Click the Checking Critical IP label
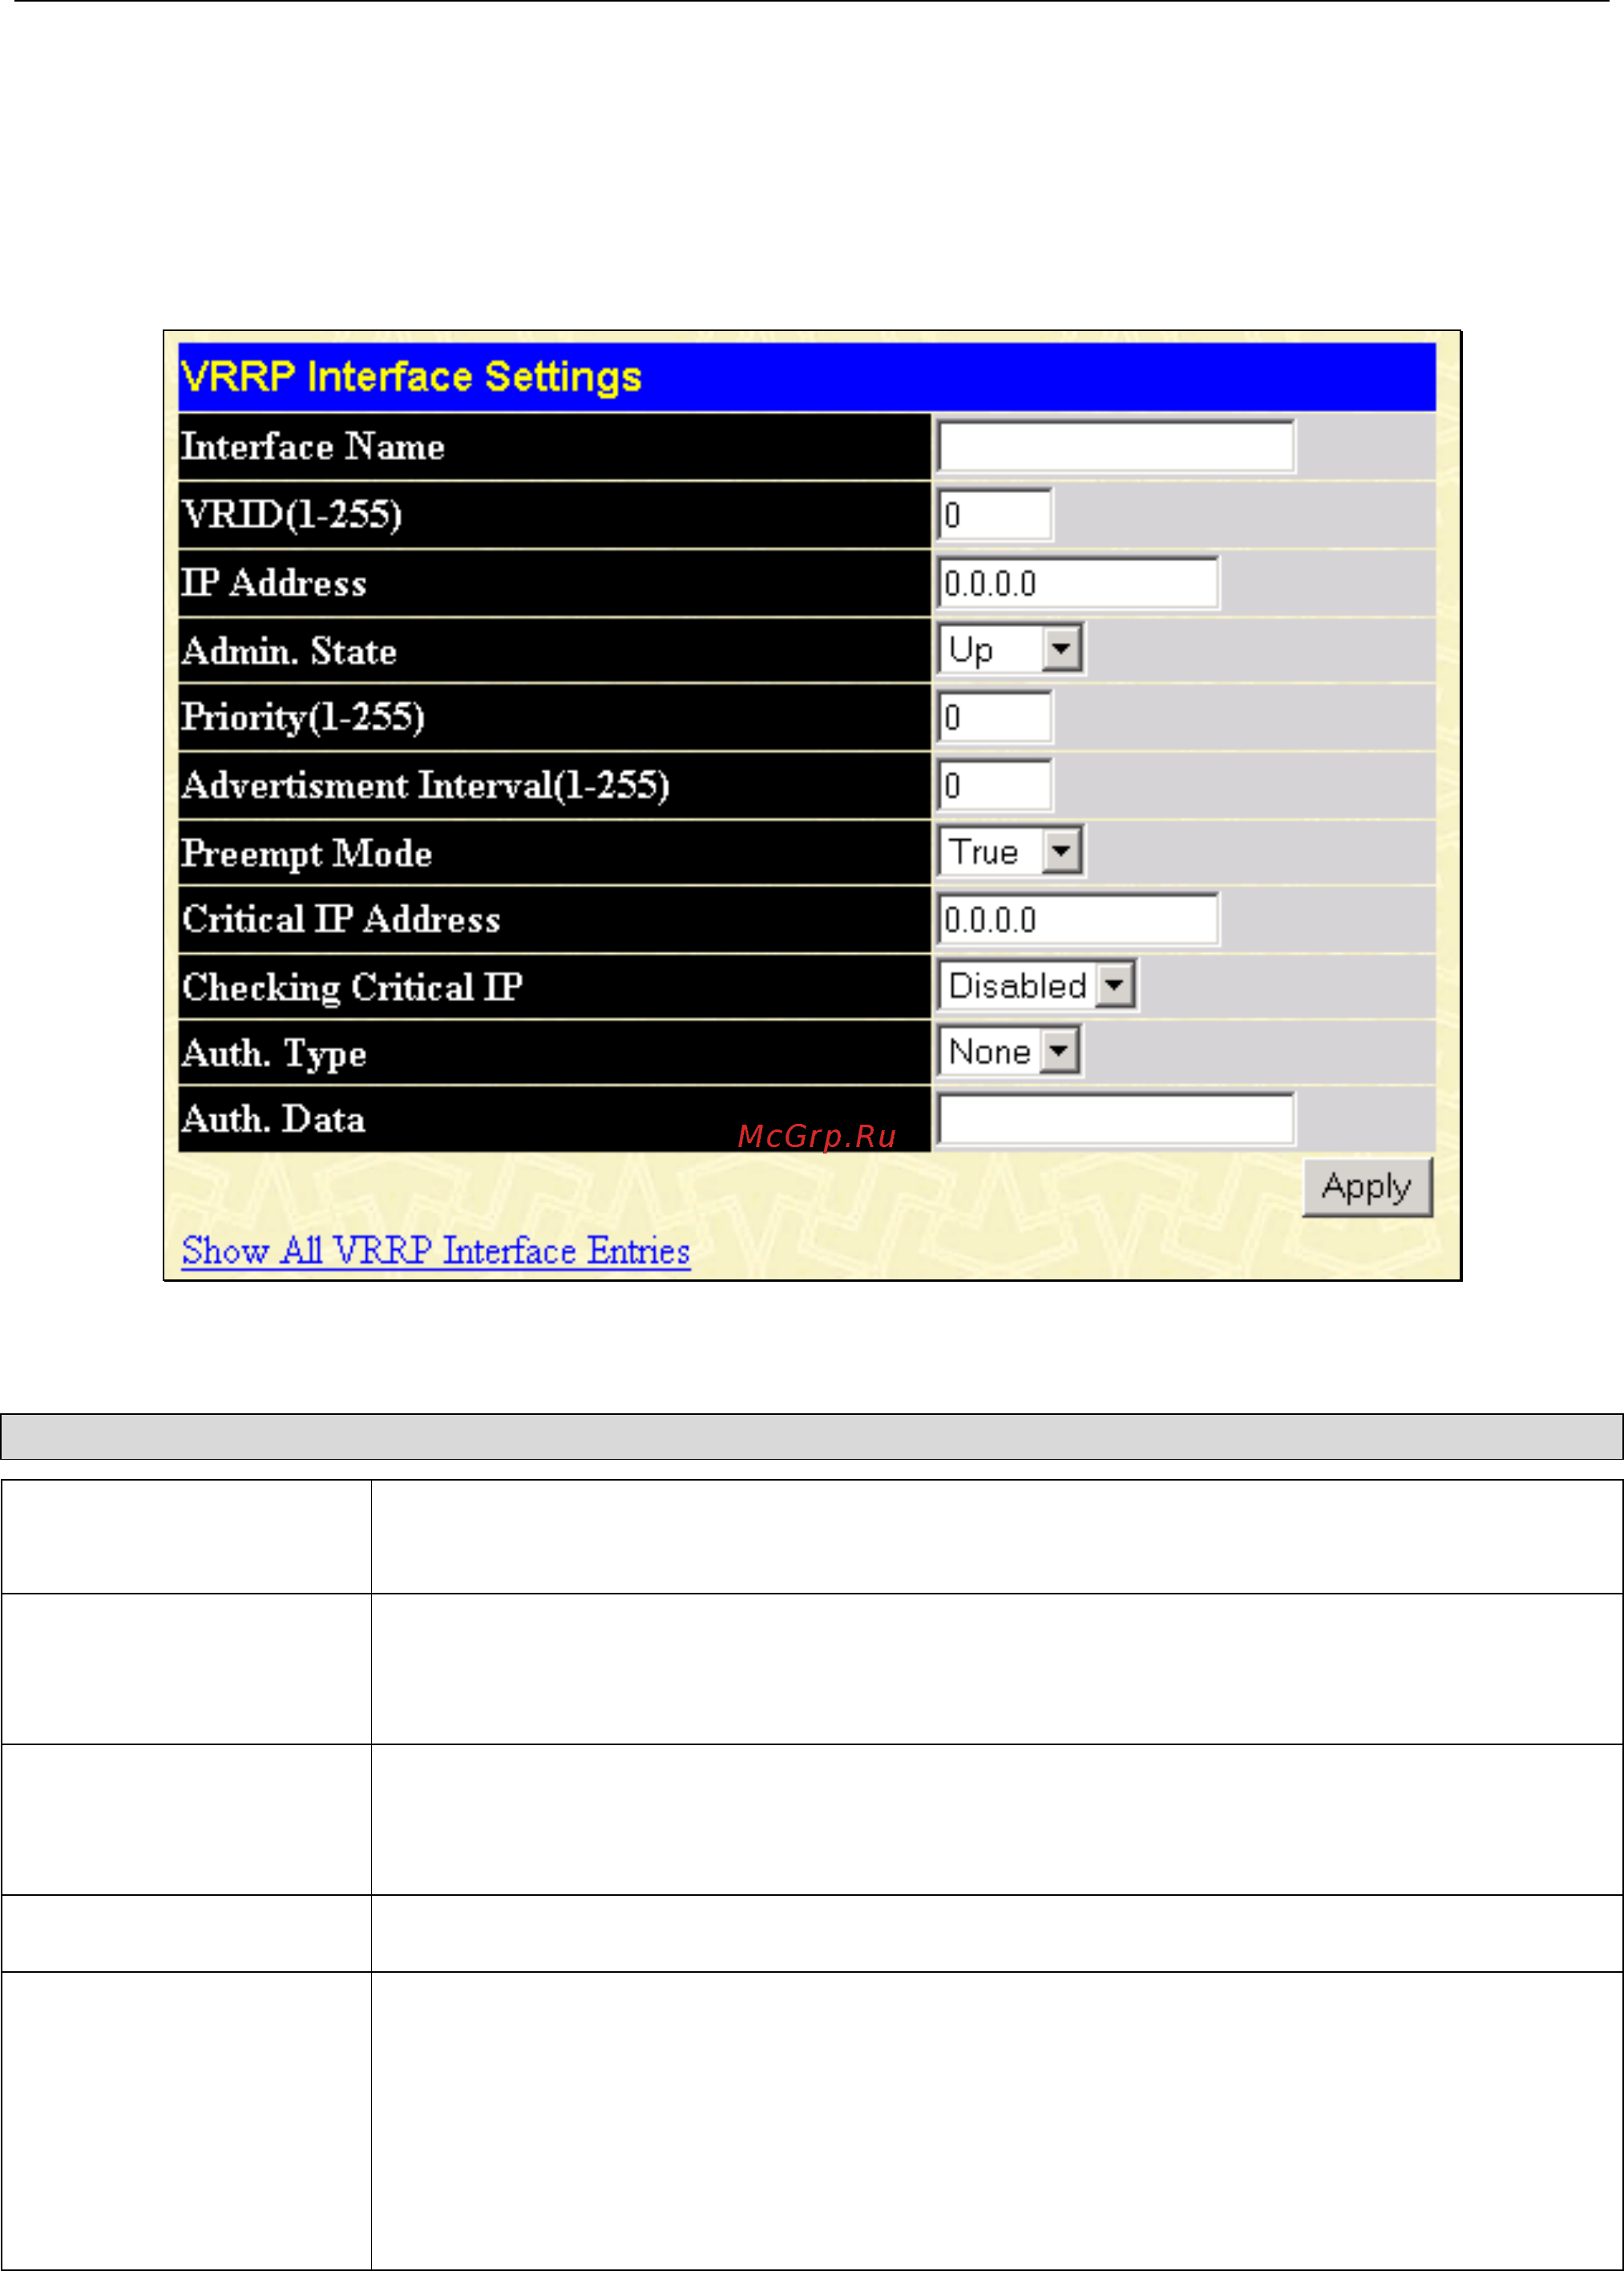Image resolution: width=1624 pixels, height=2271 pixels. coord(352,988)
